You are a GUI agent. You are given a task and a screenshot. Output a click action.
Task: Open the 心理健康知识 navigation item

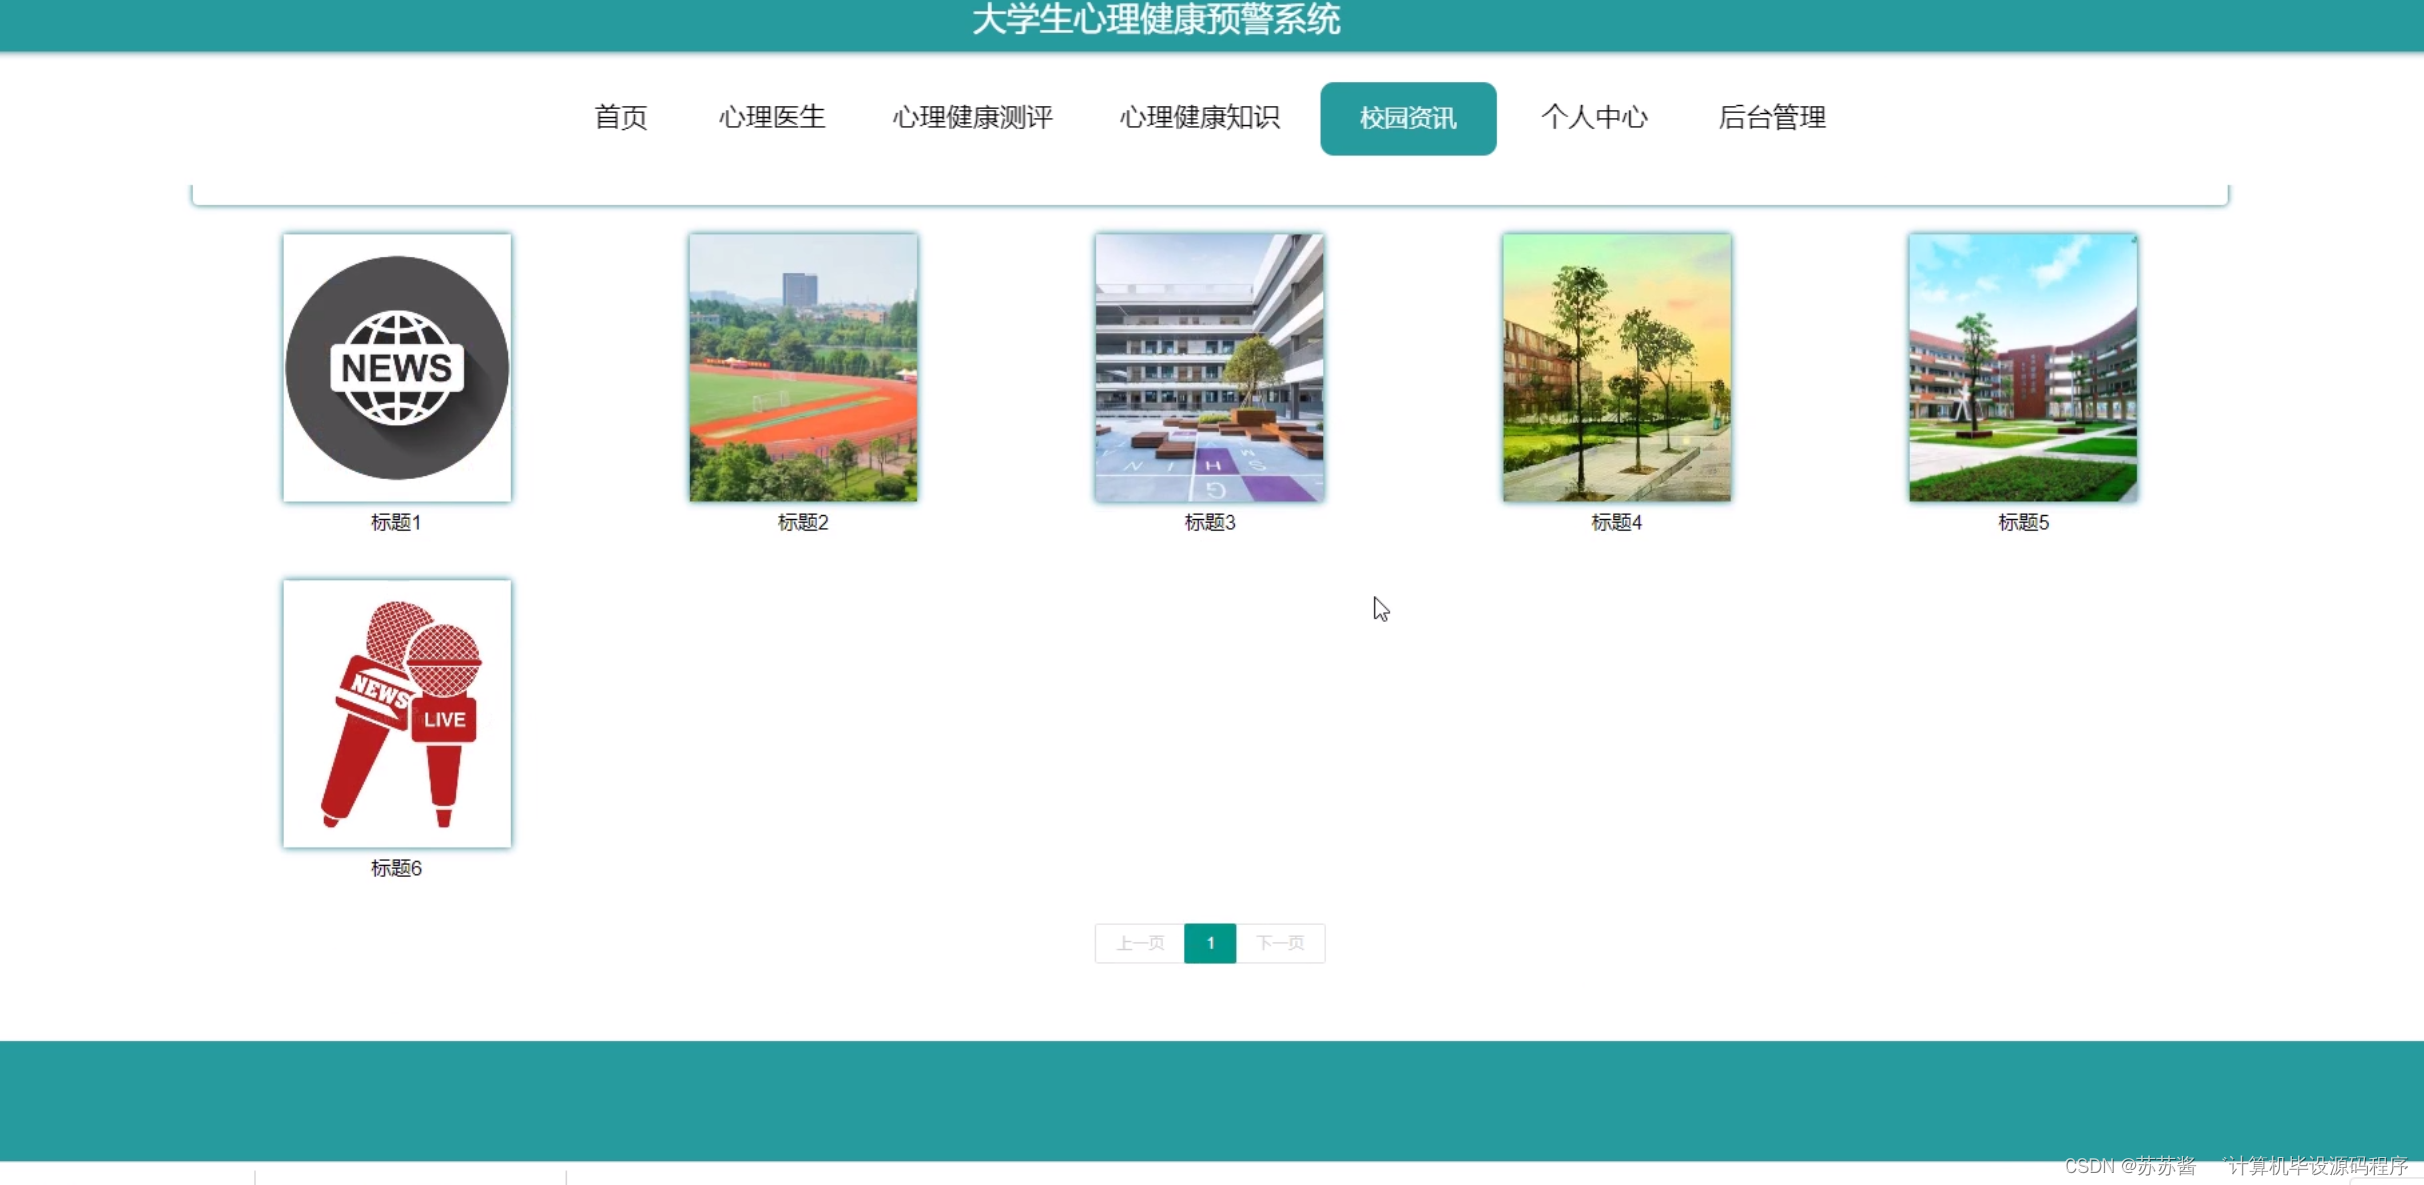coord(1199,117)
